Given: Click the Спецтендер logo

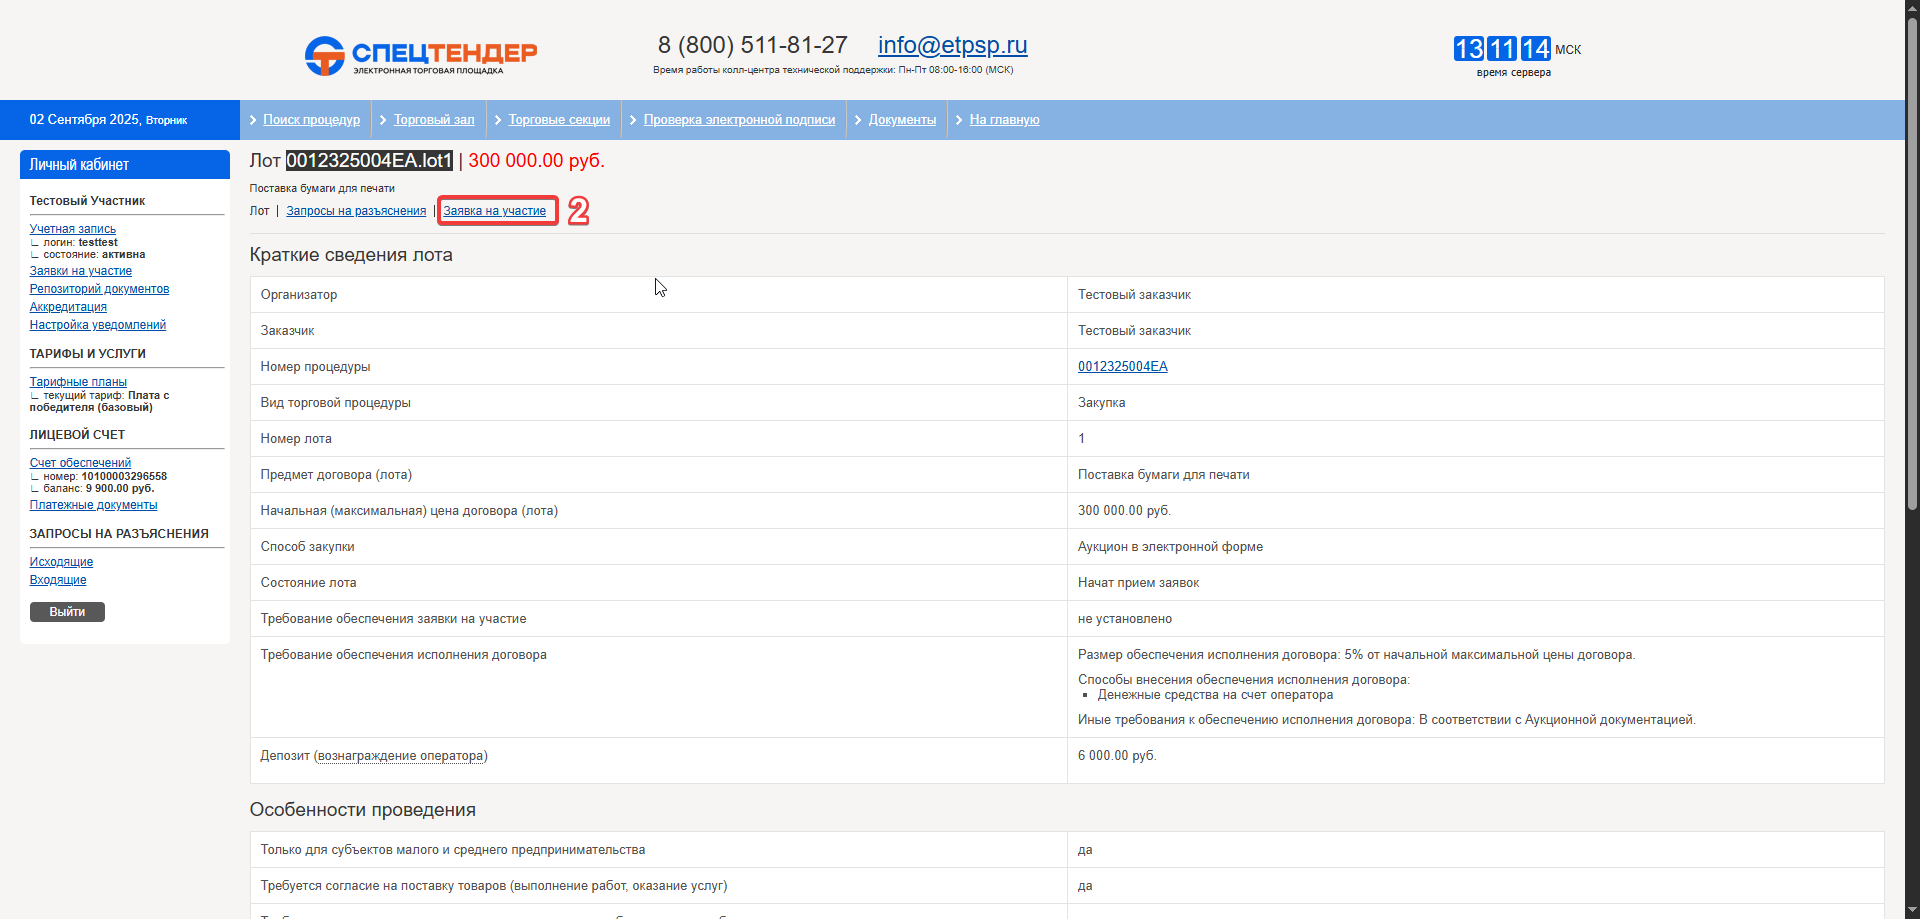Looking at the screenshot, I should click(x=420, y=55).
